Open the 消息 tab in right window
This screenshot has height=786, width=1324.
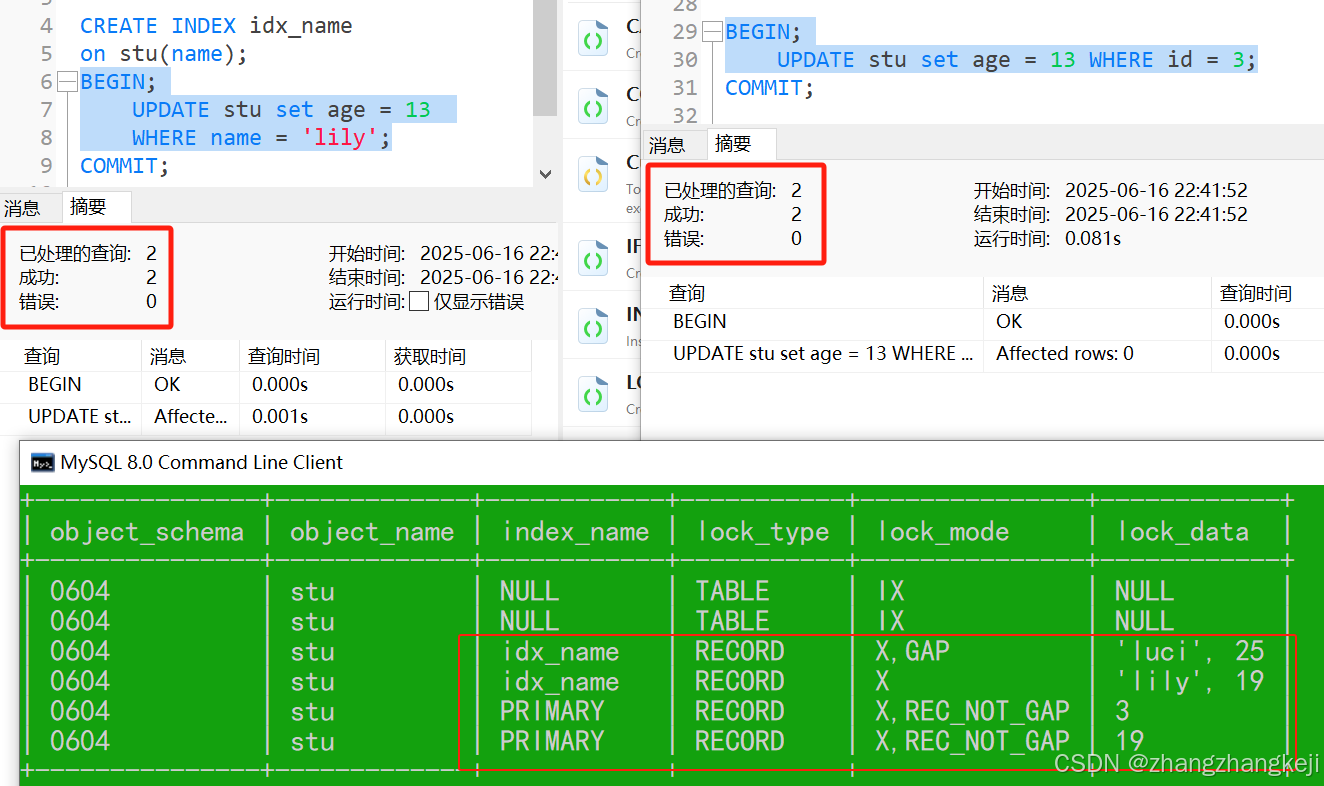(x=667, y=145)
